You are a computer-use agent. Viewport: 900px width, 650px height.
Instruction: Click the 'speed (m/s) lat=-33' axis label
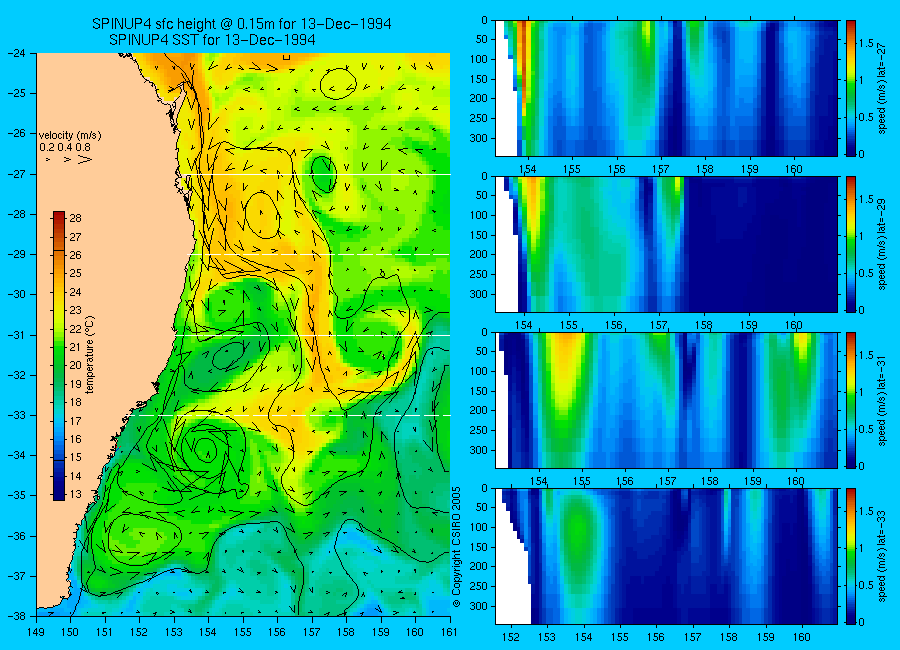pyautogui.click(x=882, y=556)
